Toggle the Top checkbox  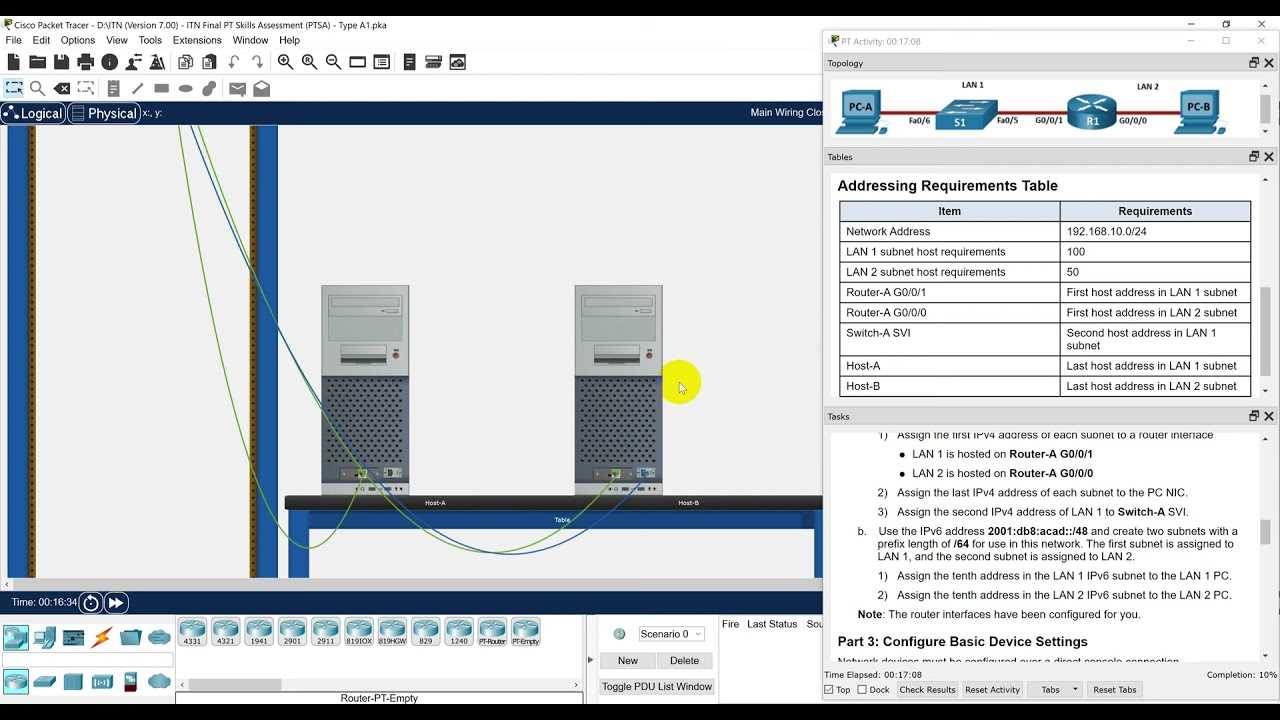point(829,690)
